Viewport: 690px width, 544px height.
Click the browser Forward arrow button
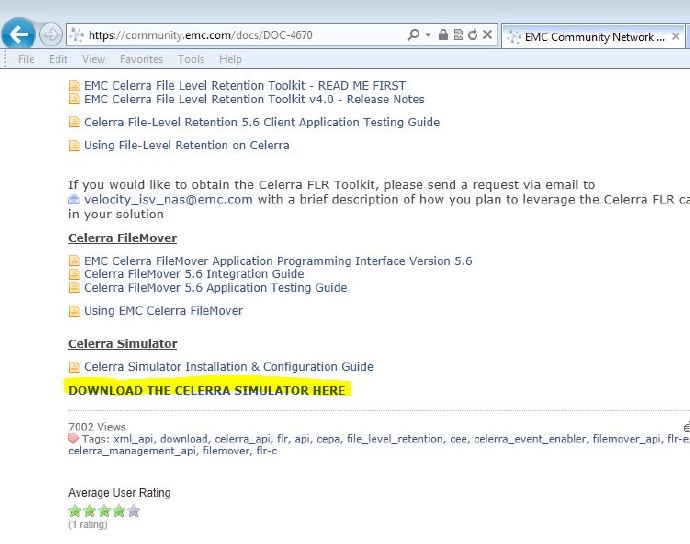click(x=50, y=35)
